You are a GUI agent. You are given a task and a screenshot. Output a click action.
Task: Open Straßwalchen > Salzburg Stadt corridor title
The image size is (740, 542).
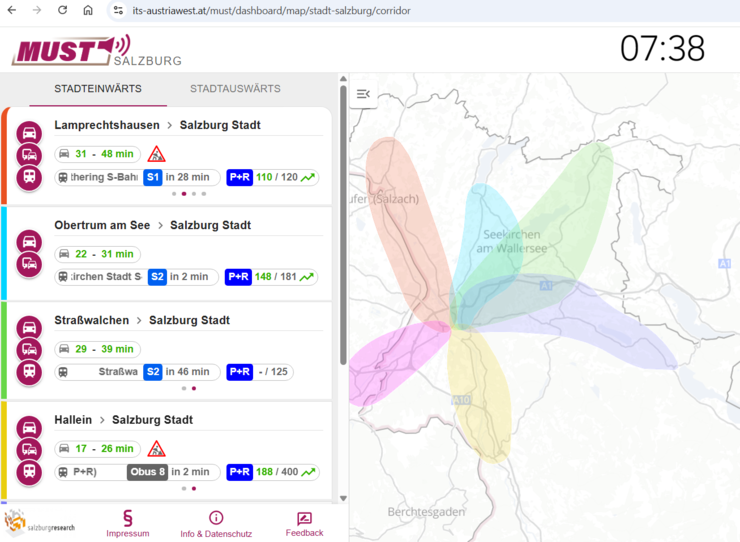[x=142, y=320]
